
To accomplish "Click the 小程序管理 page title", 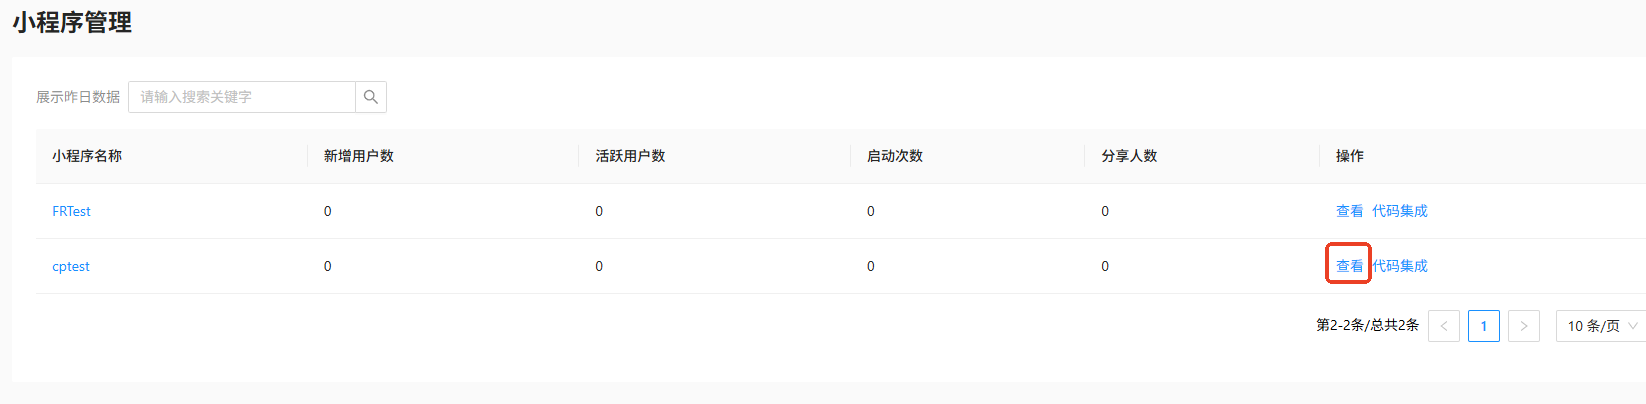I will click(72, 22).
